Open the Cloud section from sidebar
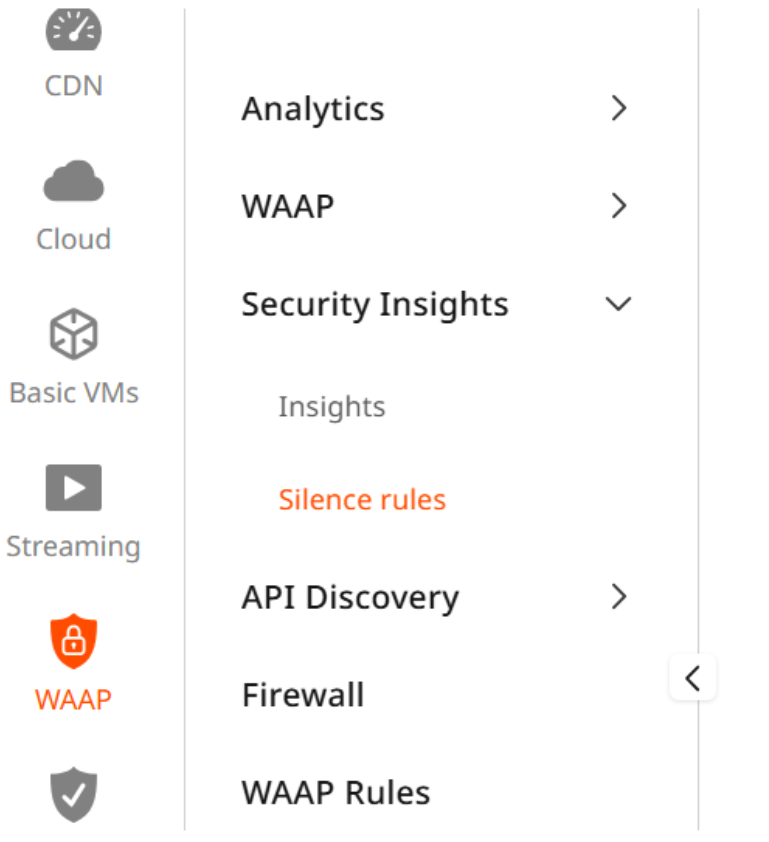This screenshot has width=769, height=842. tap(71, 182)
